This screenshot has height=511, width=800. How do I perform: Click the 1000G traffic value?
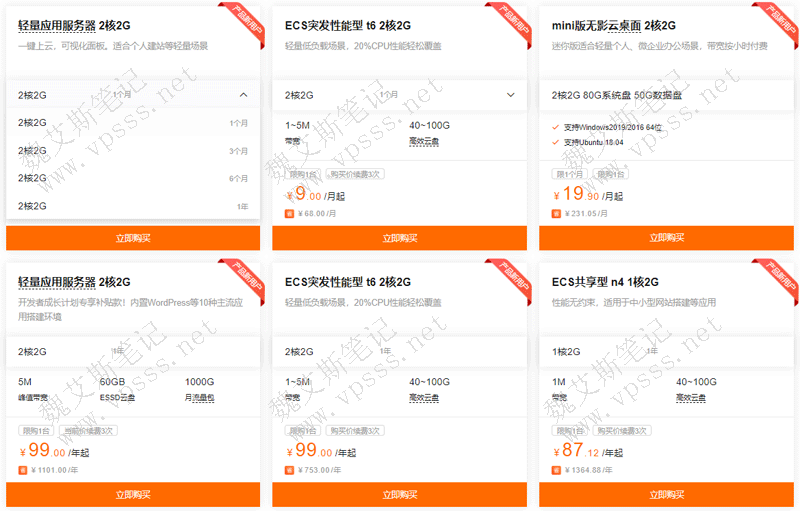click(199, 382)
